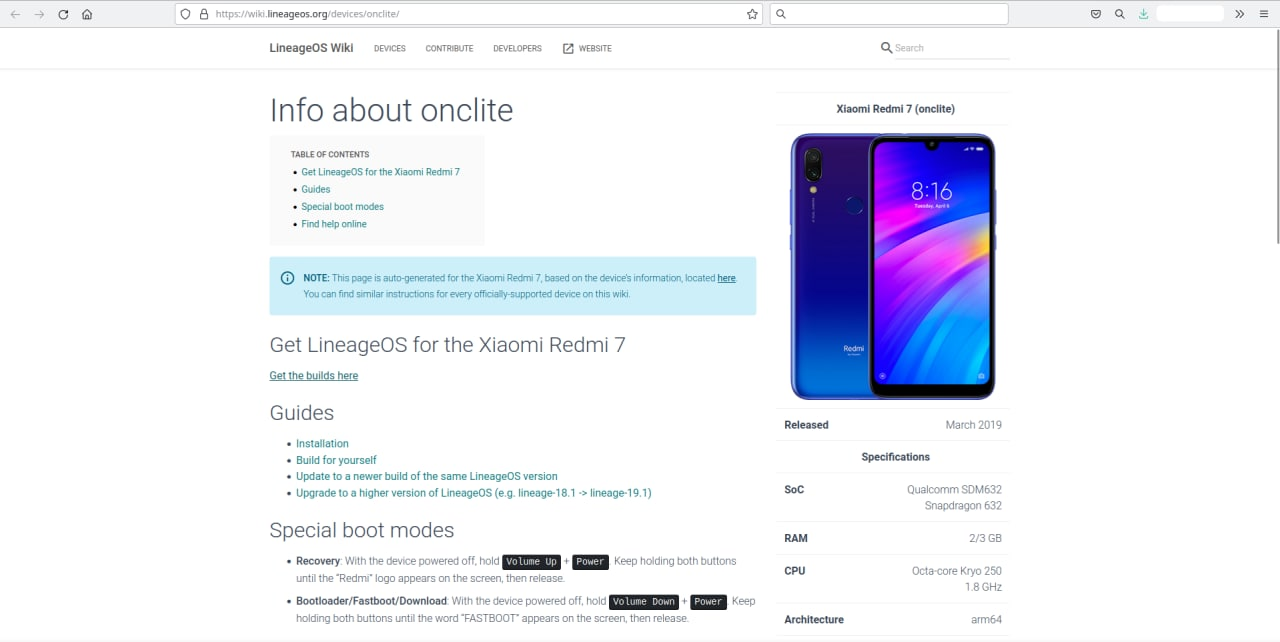
Task: Open the CONTRIBUTE menu
Action: (449, 48)
